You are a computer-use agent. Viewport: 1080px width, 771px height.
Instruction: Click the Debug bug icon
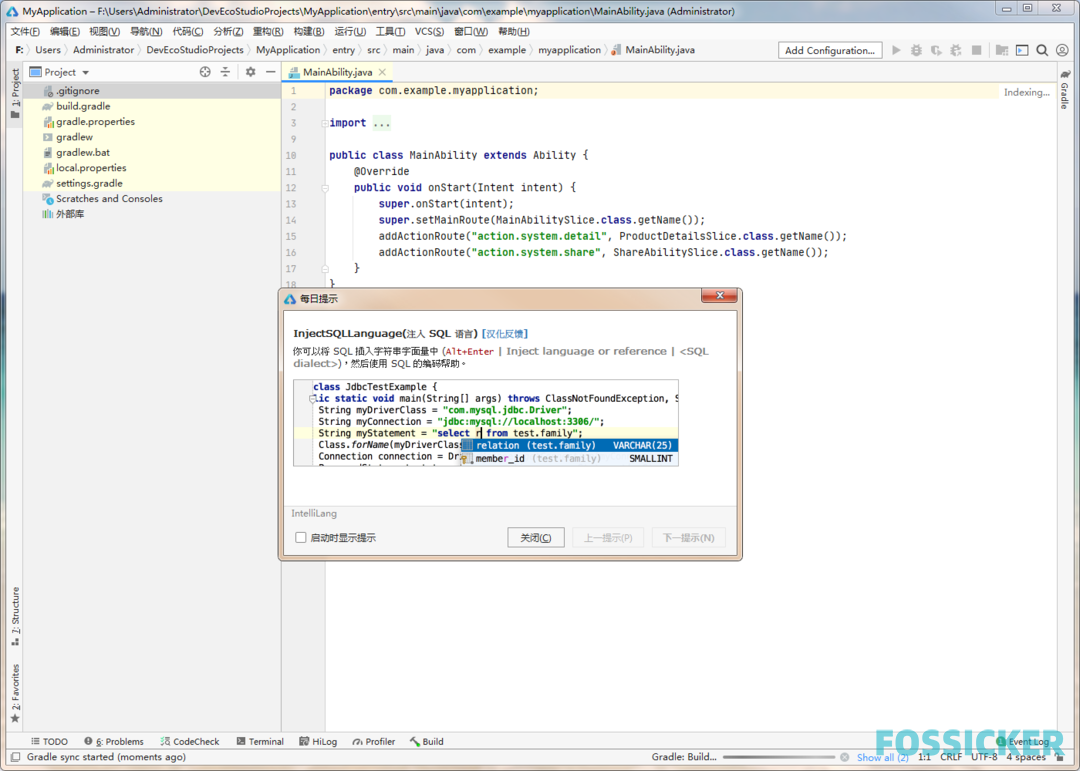[x=916, y=50]
